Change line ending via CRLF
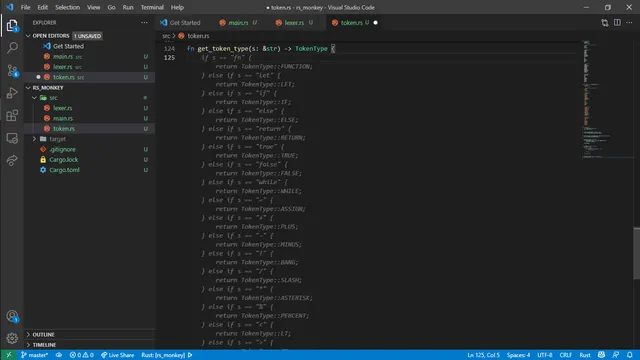Image resolution: width=640 pixels, height=360 pixels. coord(565,355)
